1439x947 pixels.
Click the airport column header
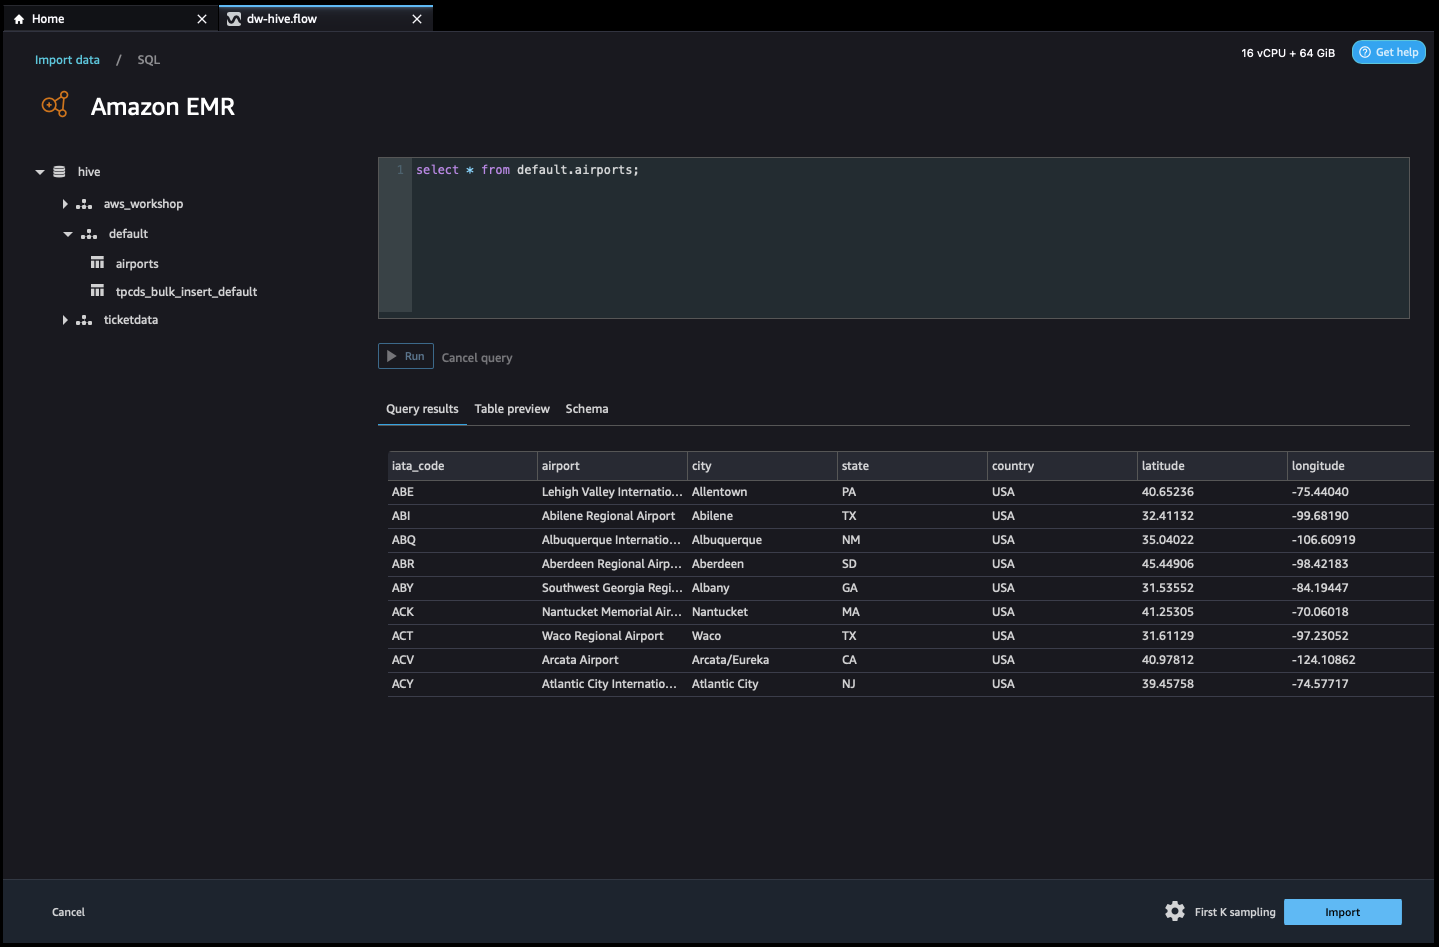coord(613,466)
